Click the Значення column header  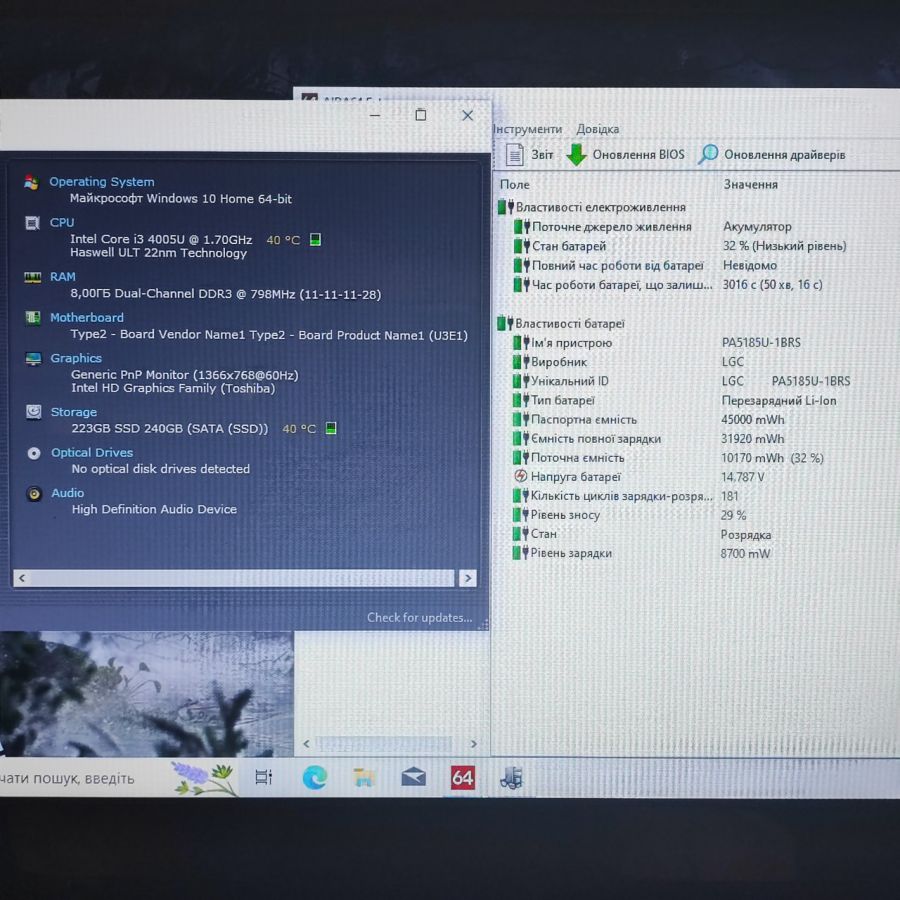[x=750, y=185]
